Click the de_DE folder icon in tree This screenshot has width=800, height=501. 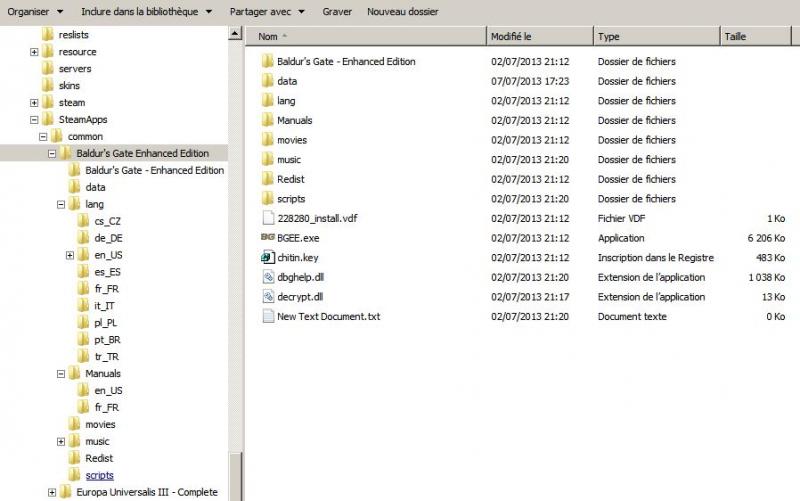point(83,237)
